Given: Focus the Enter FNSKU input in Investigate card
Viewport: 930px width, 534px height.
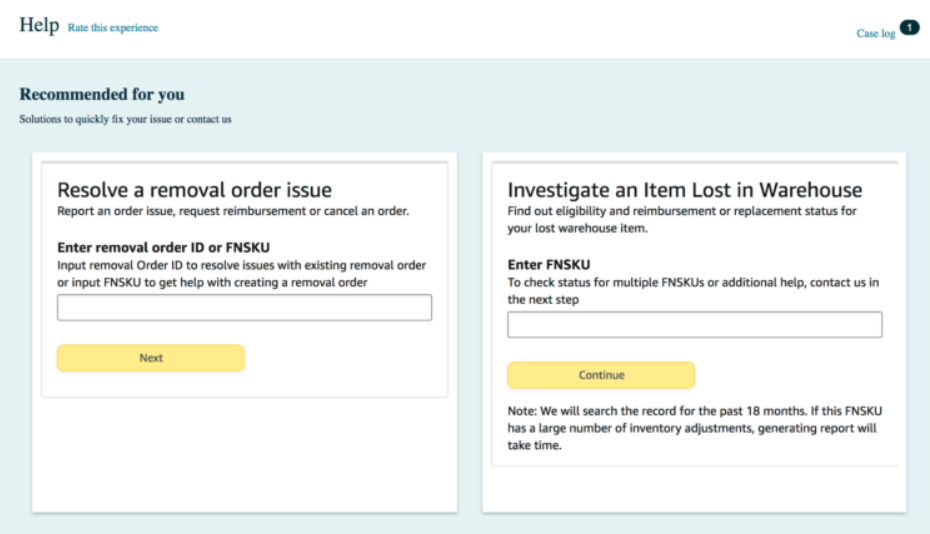Looking at the screenshot, I should click(x=694, y=325).
